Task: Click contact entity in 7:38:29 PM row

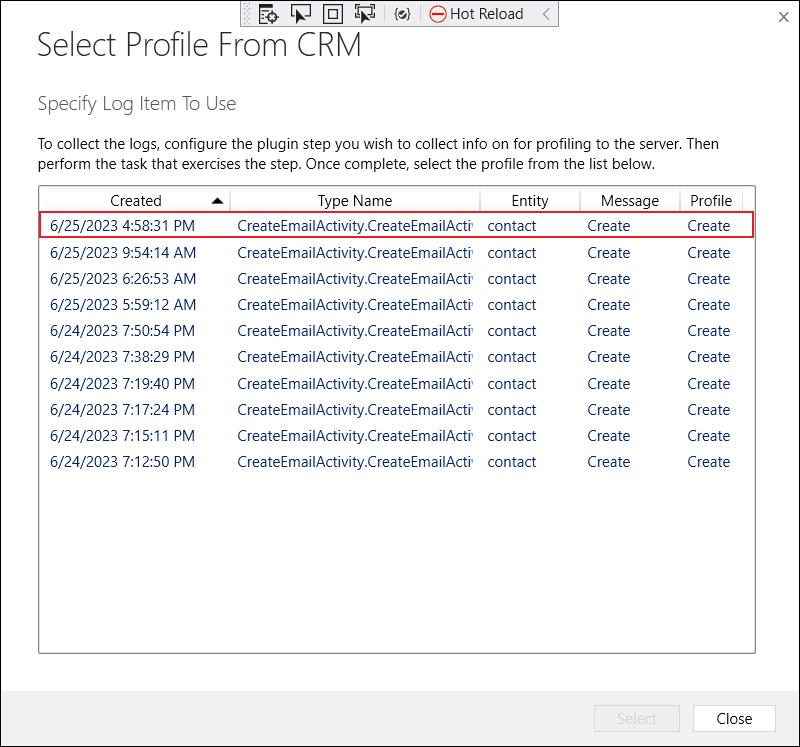Action: pyautogui.click(x=512, y=357)
